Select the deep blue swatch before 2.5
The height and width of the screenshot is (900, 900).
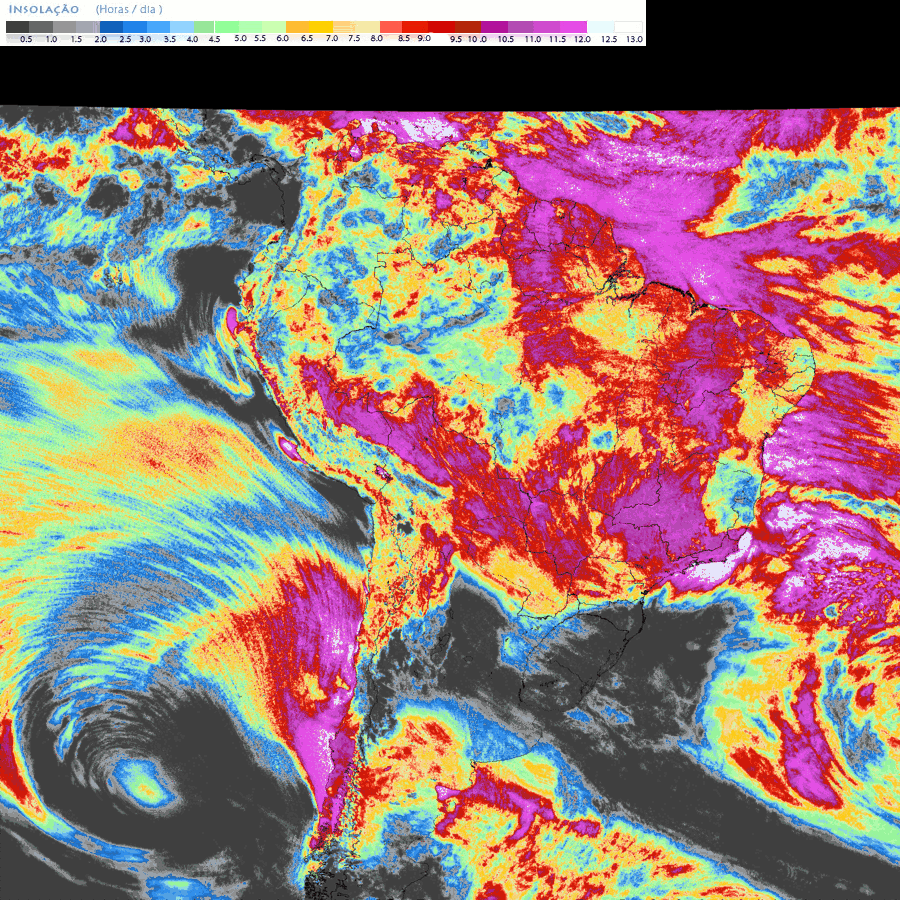coord(111,27)
